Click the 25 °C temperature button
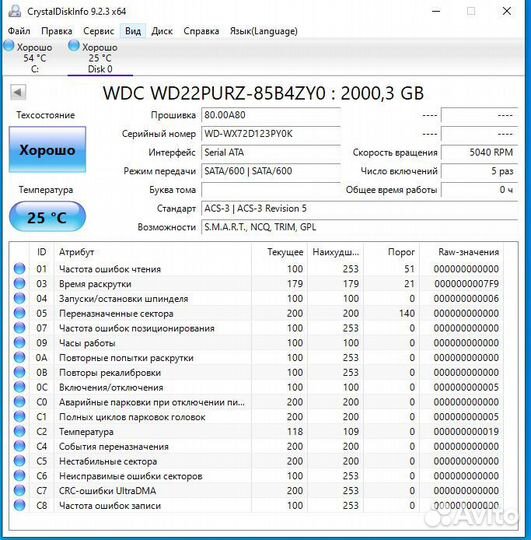Screen dimensions: 531x540 pyautogui.click(x=47, y=217)
